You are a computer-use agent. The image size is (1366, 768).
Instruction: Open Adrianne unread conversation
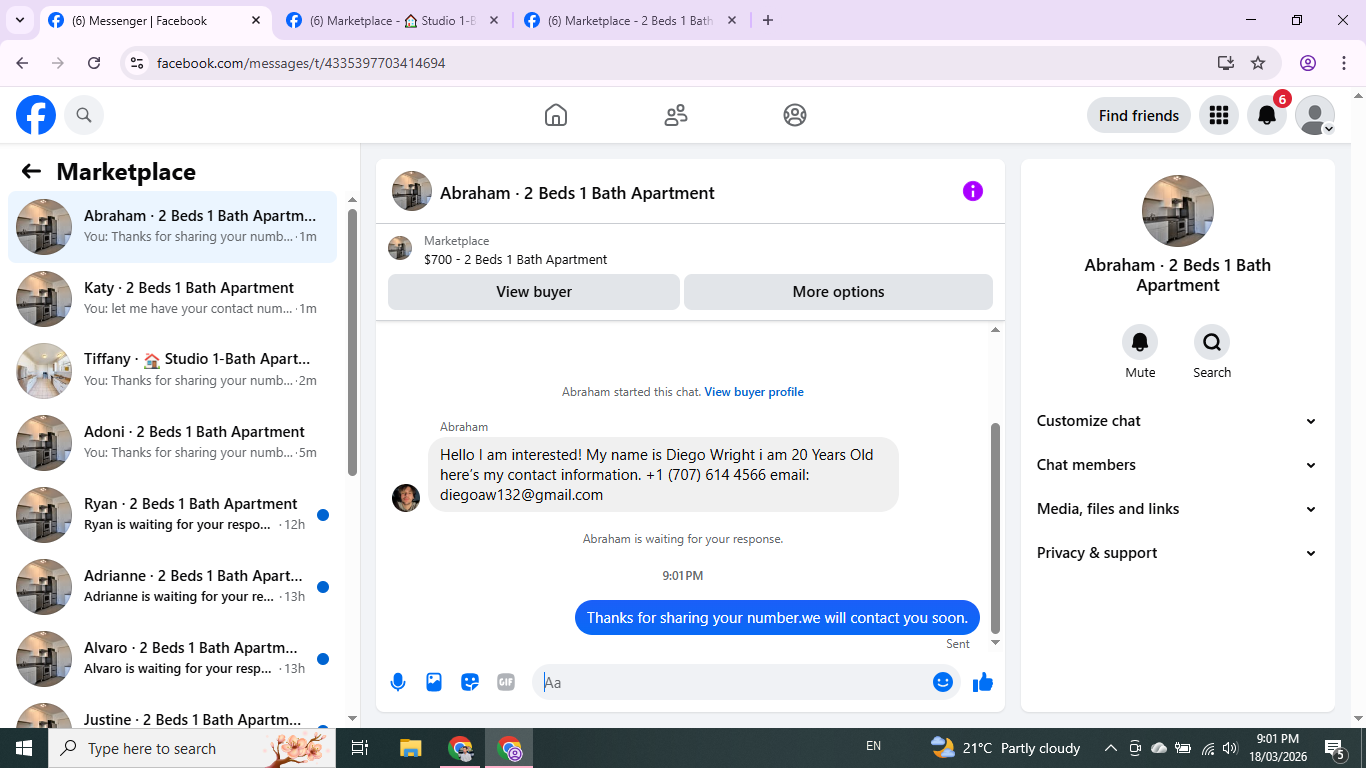pos(172,586)
